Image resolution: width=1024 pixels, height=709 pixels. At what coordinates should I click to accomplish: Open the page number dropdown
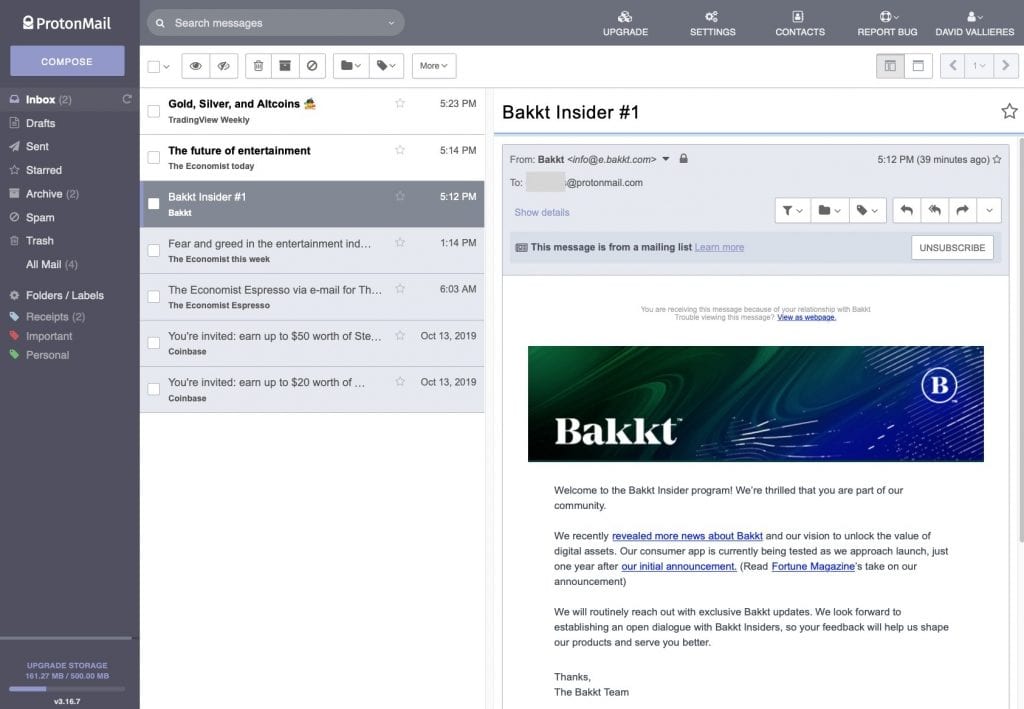979,66
